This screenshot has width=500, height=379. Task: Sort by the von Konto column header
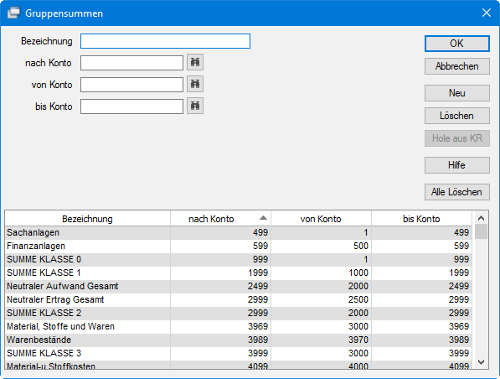point(321,219)
